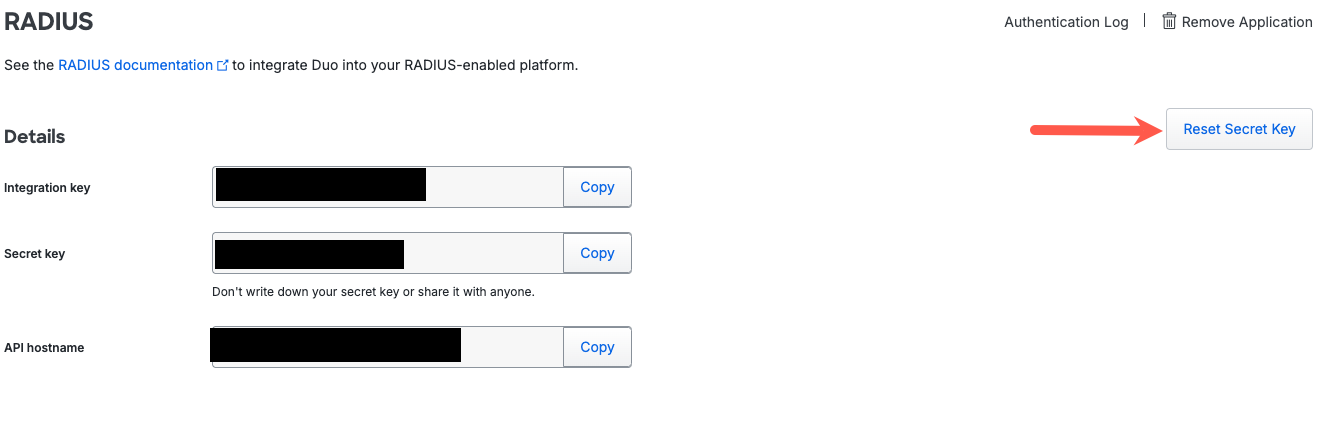This screenshot has width=1321, height=423.
Task: Open the RADIUS documentation link
Action: (x=135, y=65)
